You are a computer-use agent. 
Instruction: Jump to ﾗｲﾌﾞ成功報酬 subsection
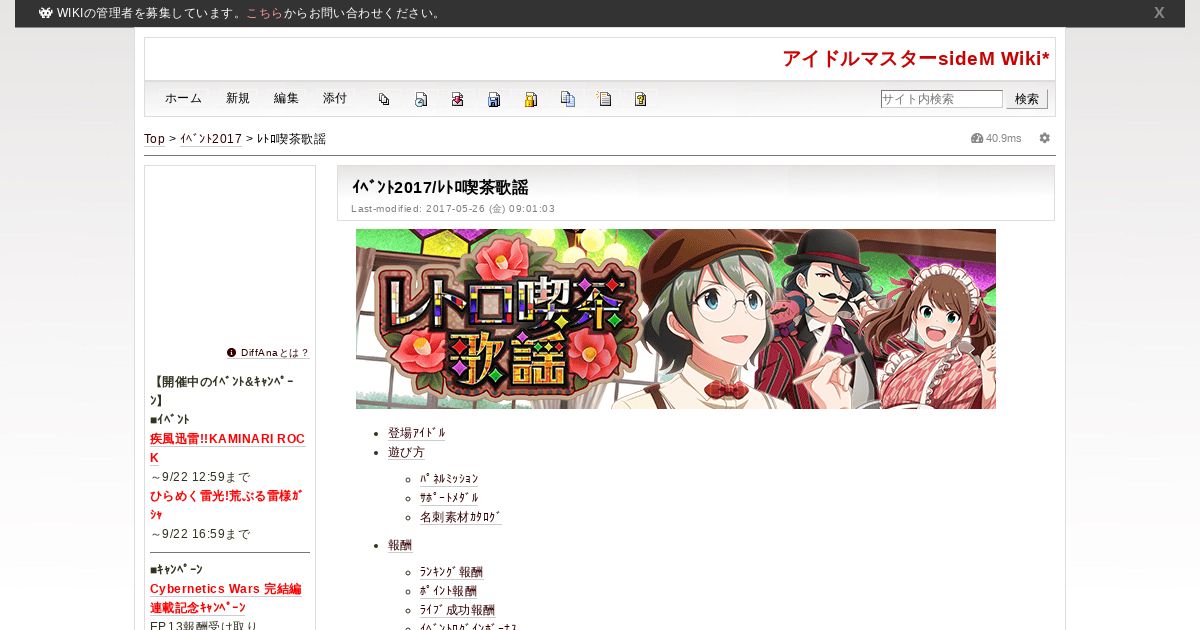457,610
